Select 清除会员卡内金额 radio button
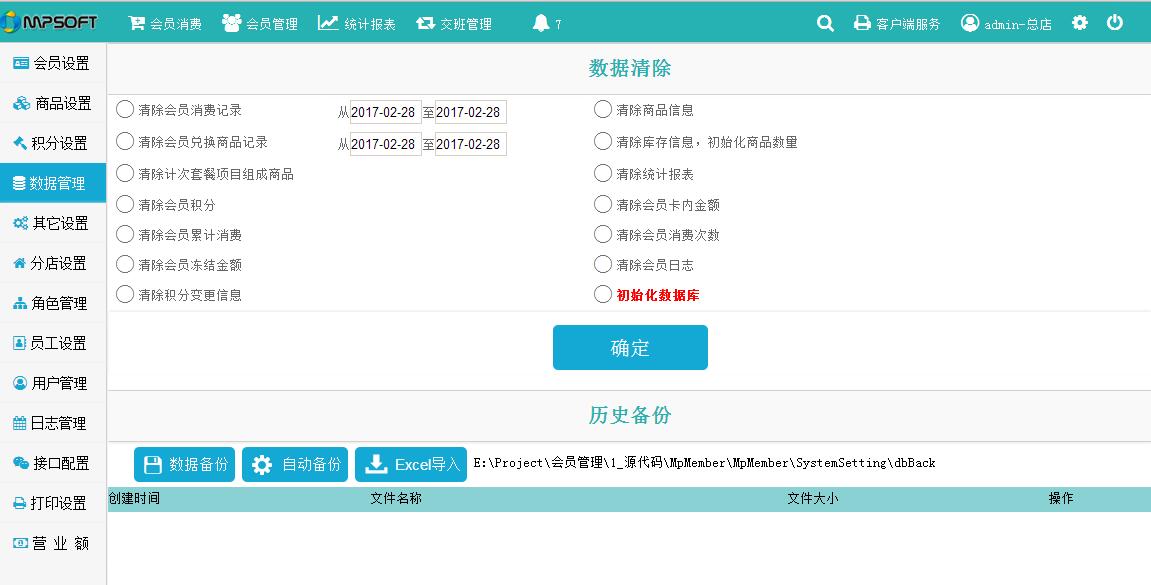Viewport: 1151px width, 585px height. [x=603, y=204]
